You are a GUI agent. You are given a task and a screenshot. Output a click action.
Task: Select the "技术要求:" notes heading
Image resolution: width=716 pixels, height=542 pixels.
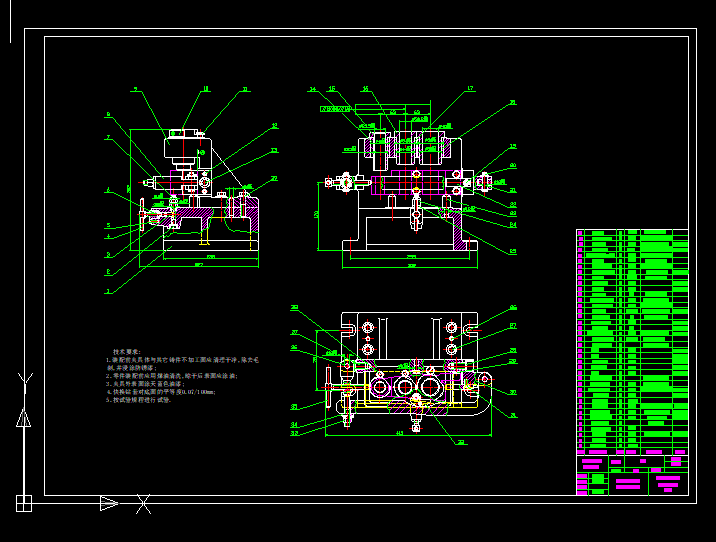point(126,352)
